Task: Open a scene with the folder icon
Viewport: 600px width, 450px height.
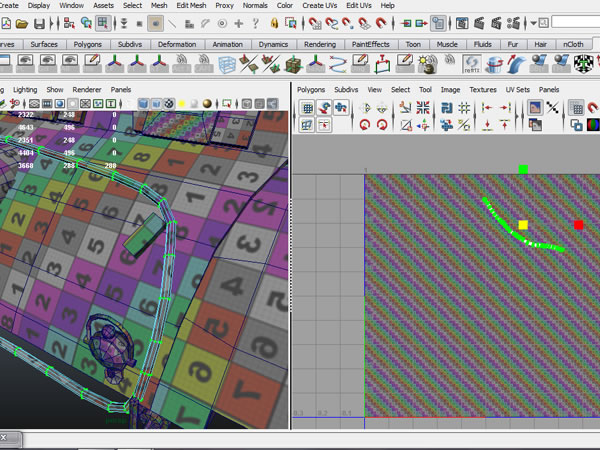Action: click(x=22, y=24)
